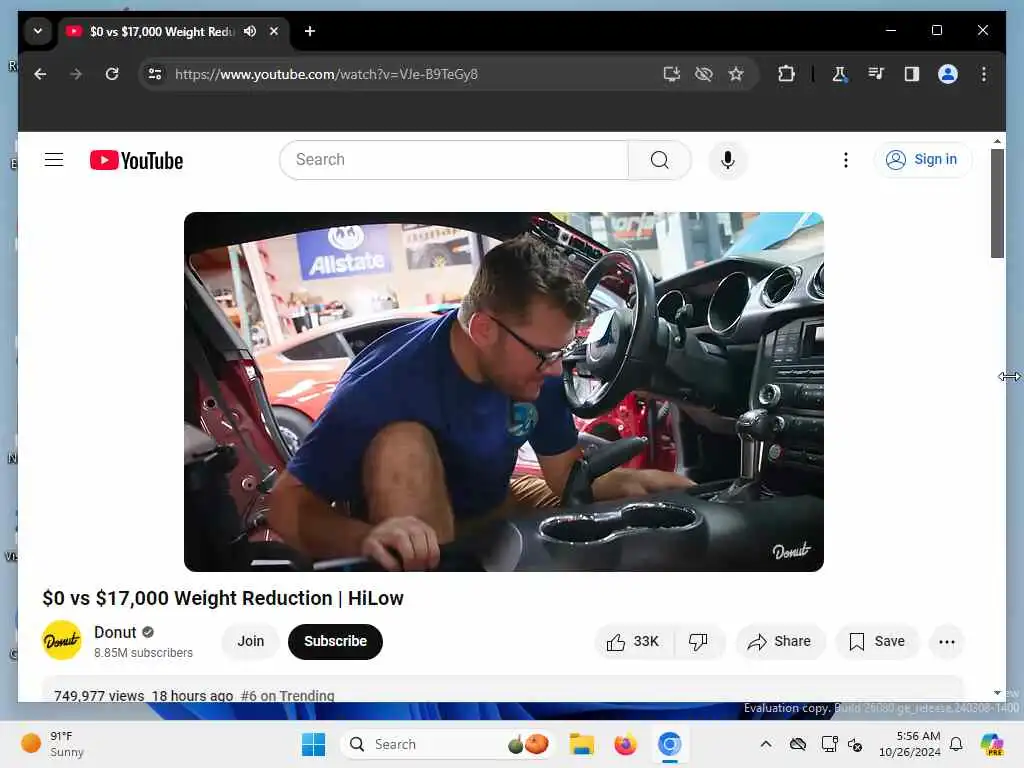
Task: Dislike this video
Action: point(698,642)
